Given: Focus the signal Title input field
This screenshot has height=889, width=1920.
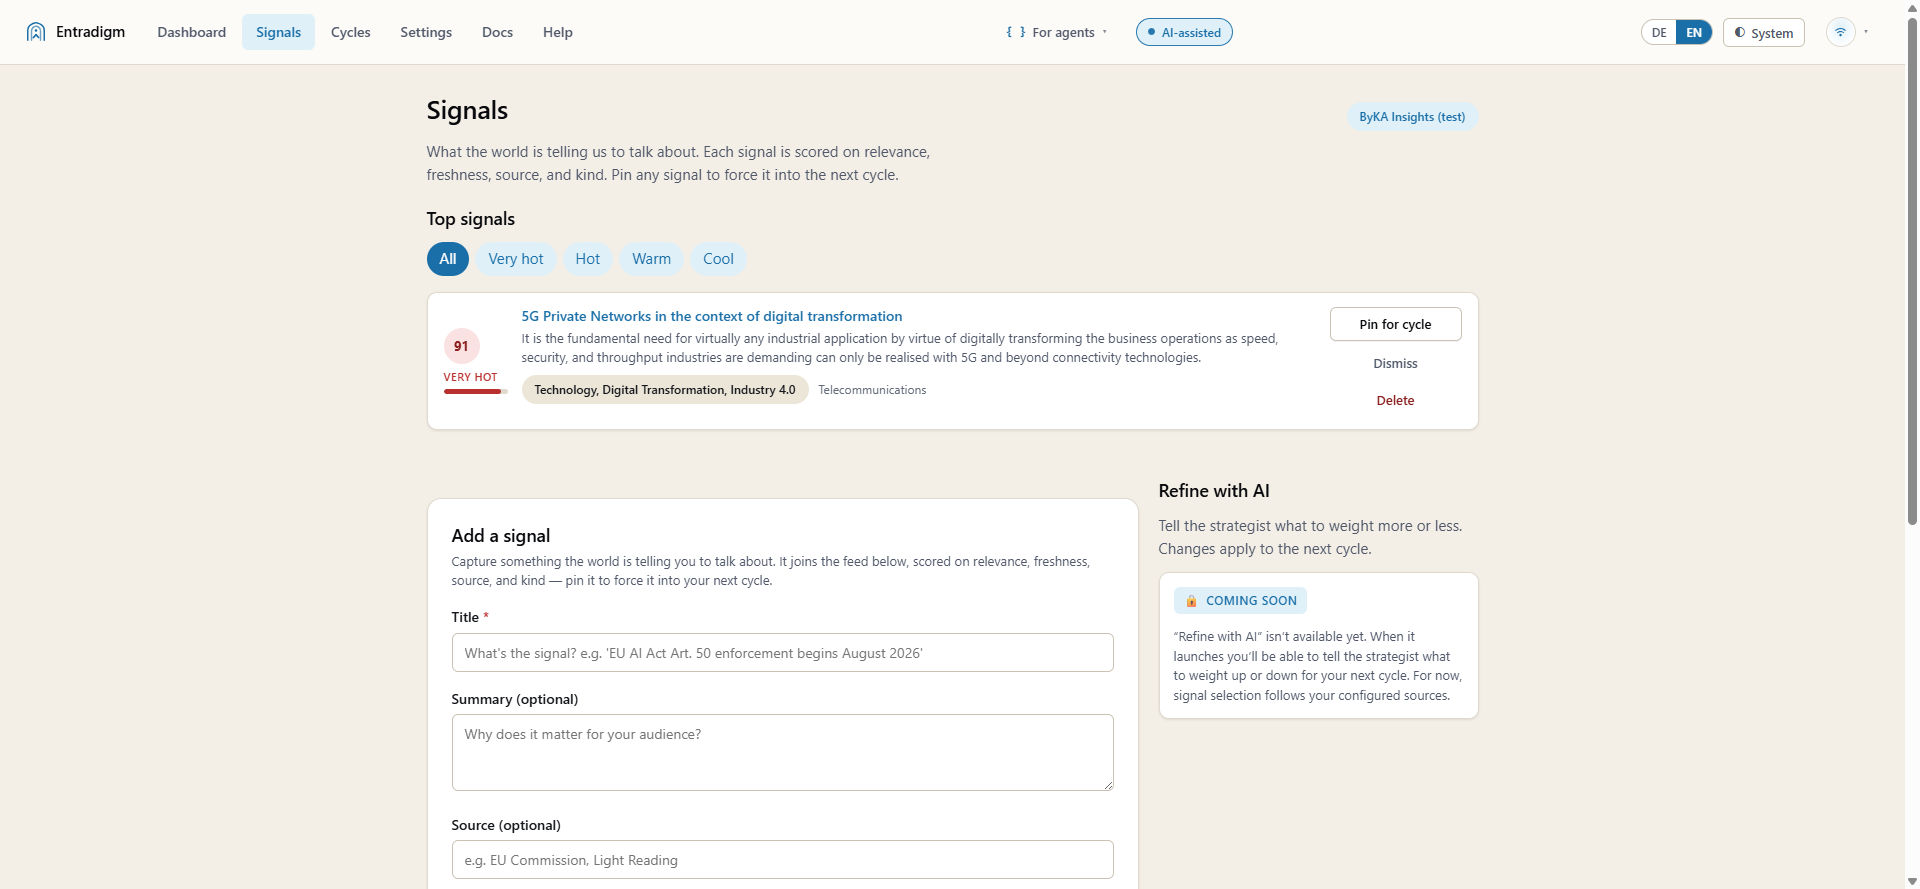Looking at the screenshot, I should (x=782, y=653).
